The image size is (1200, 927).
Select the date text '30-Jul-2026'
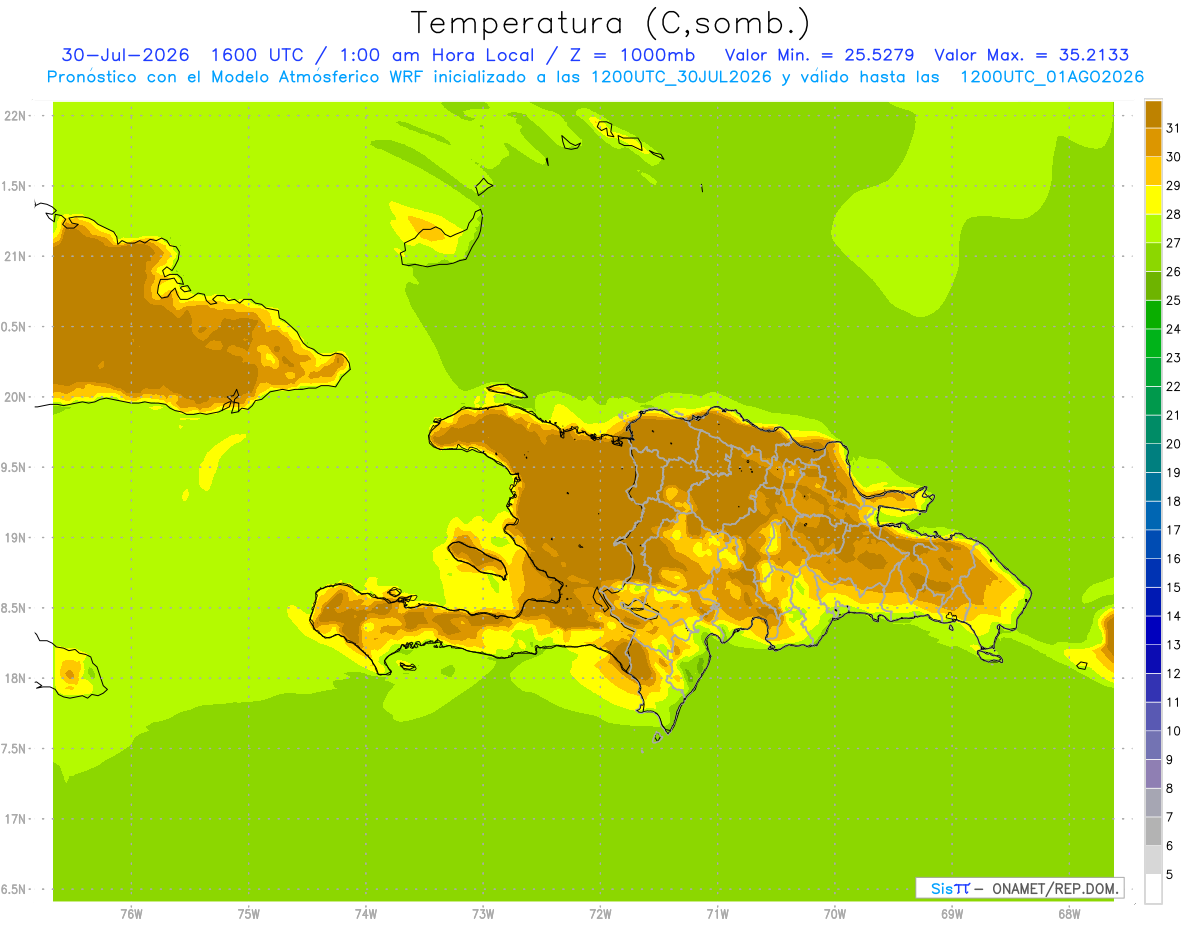coord(126,54)
